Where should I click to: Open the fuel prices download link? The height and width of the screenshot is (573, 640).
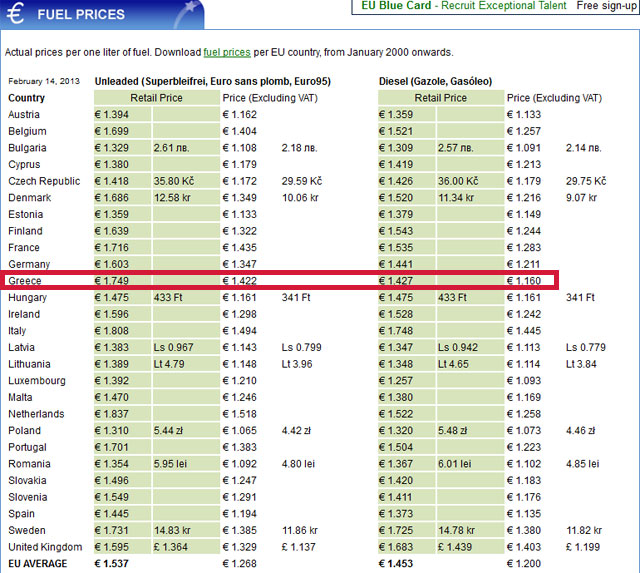point(226,52)
